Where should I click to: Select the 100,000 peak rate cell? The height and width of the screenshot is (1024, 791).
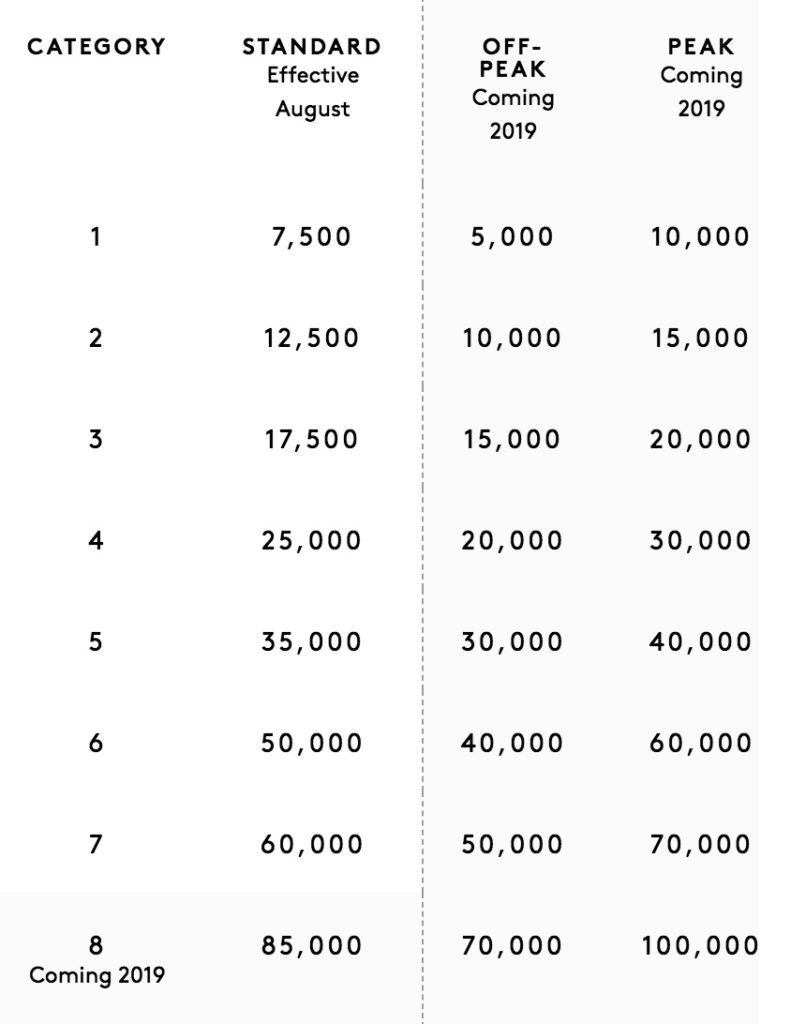699,945
